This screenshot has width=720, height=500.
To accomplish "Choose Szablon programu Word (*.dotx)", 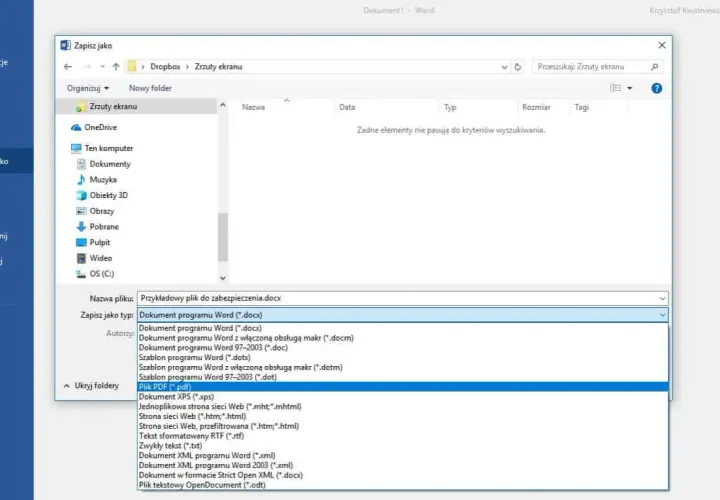I will [x=403, y=357].
